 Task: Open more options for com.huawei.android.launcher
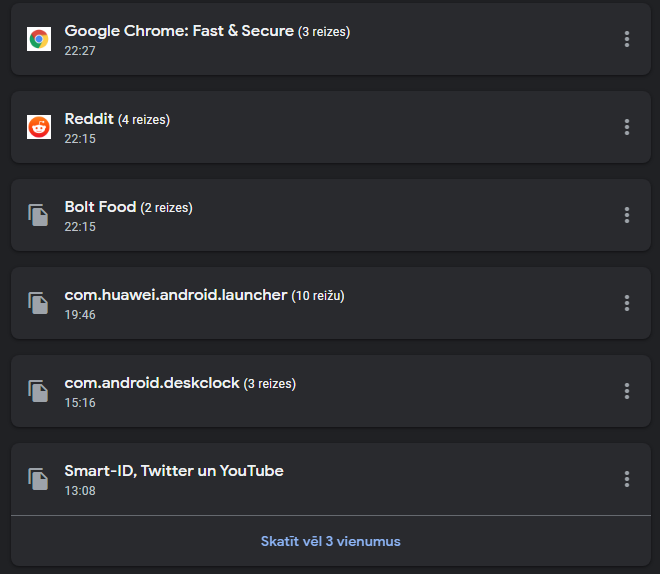click(627, 303)
